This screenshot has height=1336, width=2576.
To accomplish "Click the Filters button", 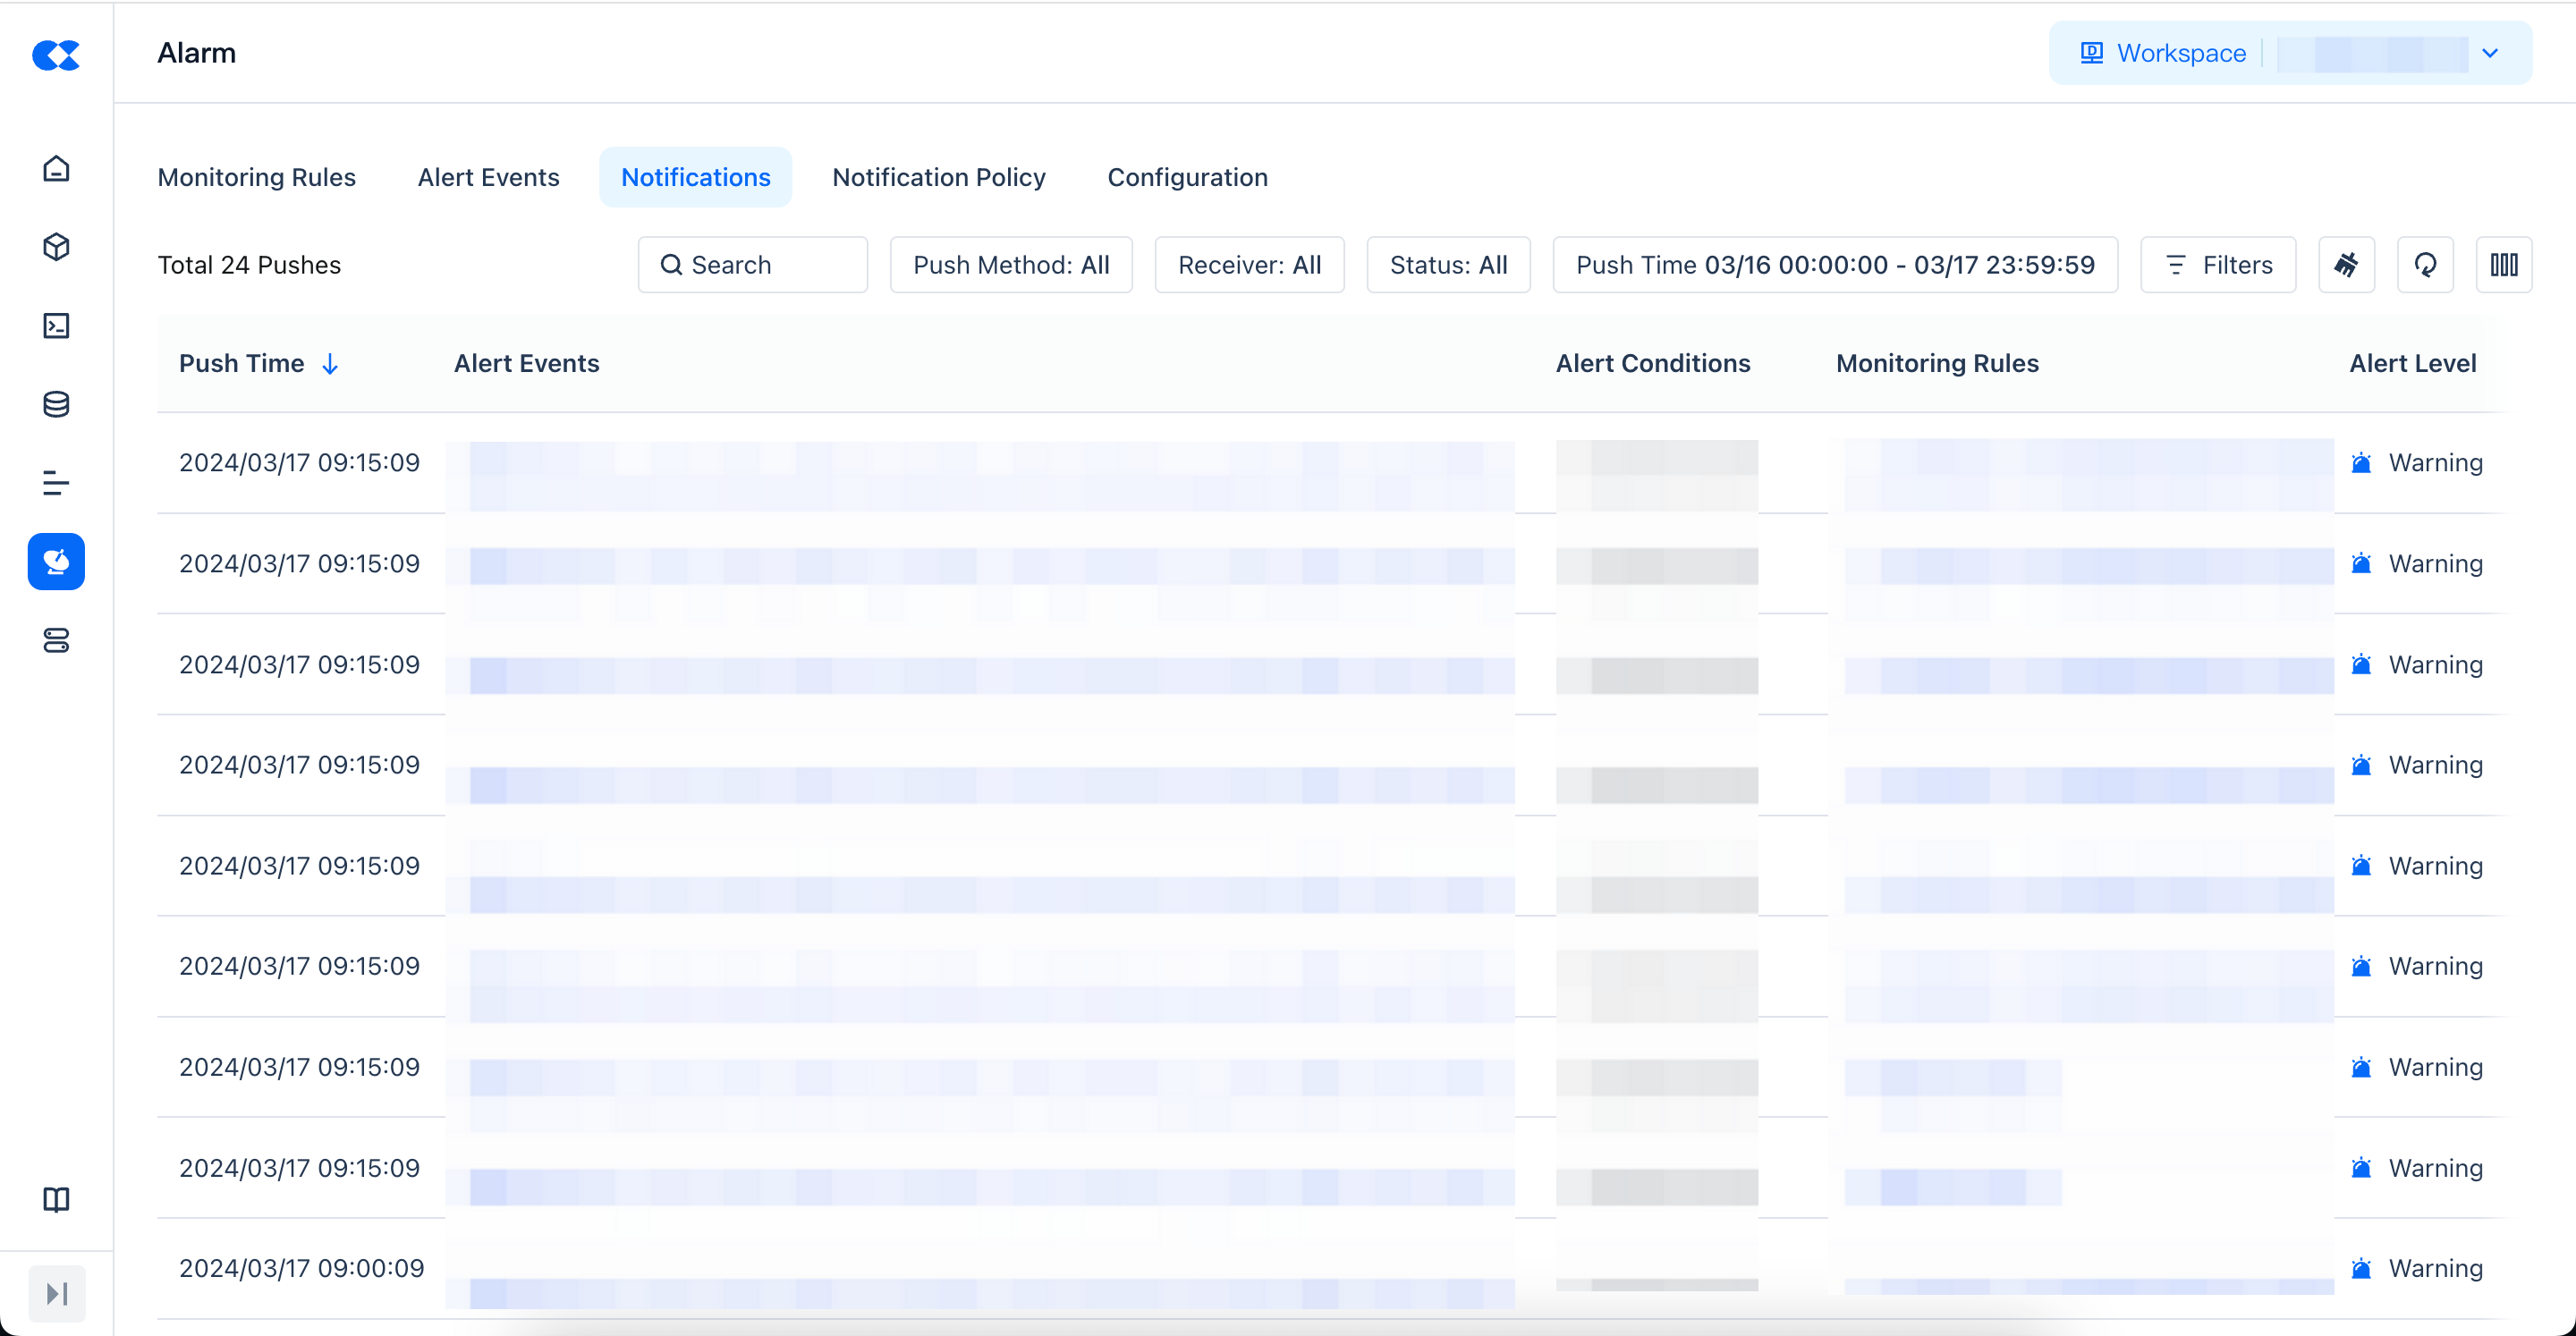I will coord(2217,265).
